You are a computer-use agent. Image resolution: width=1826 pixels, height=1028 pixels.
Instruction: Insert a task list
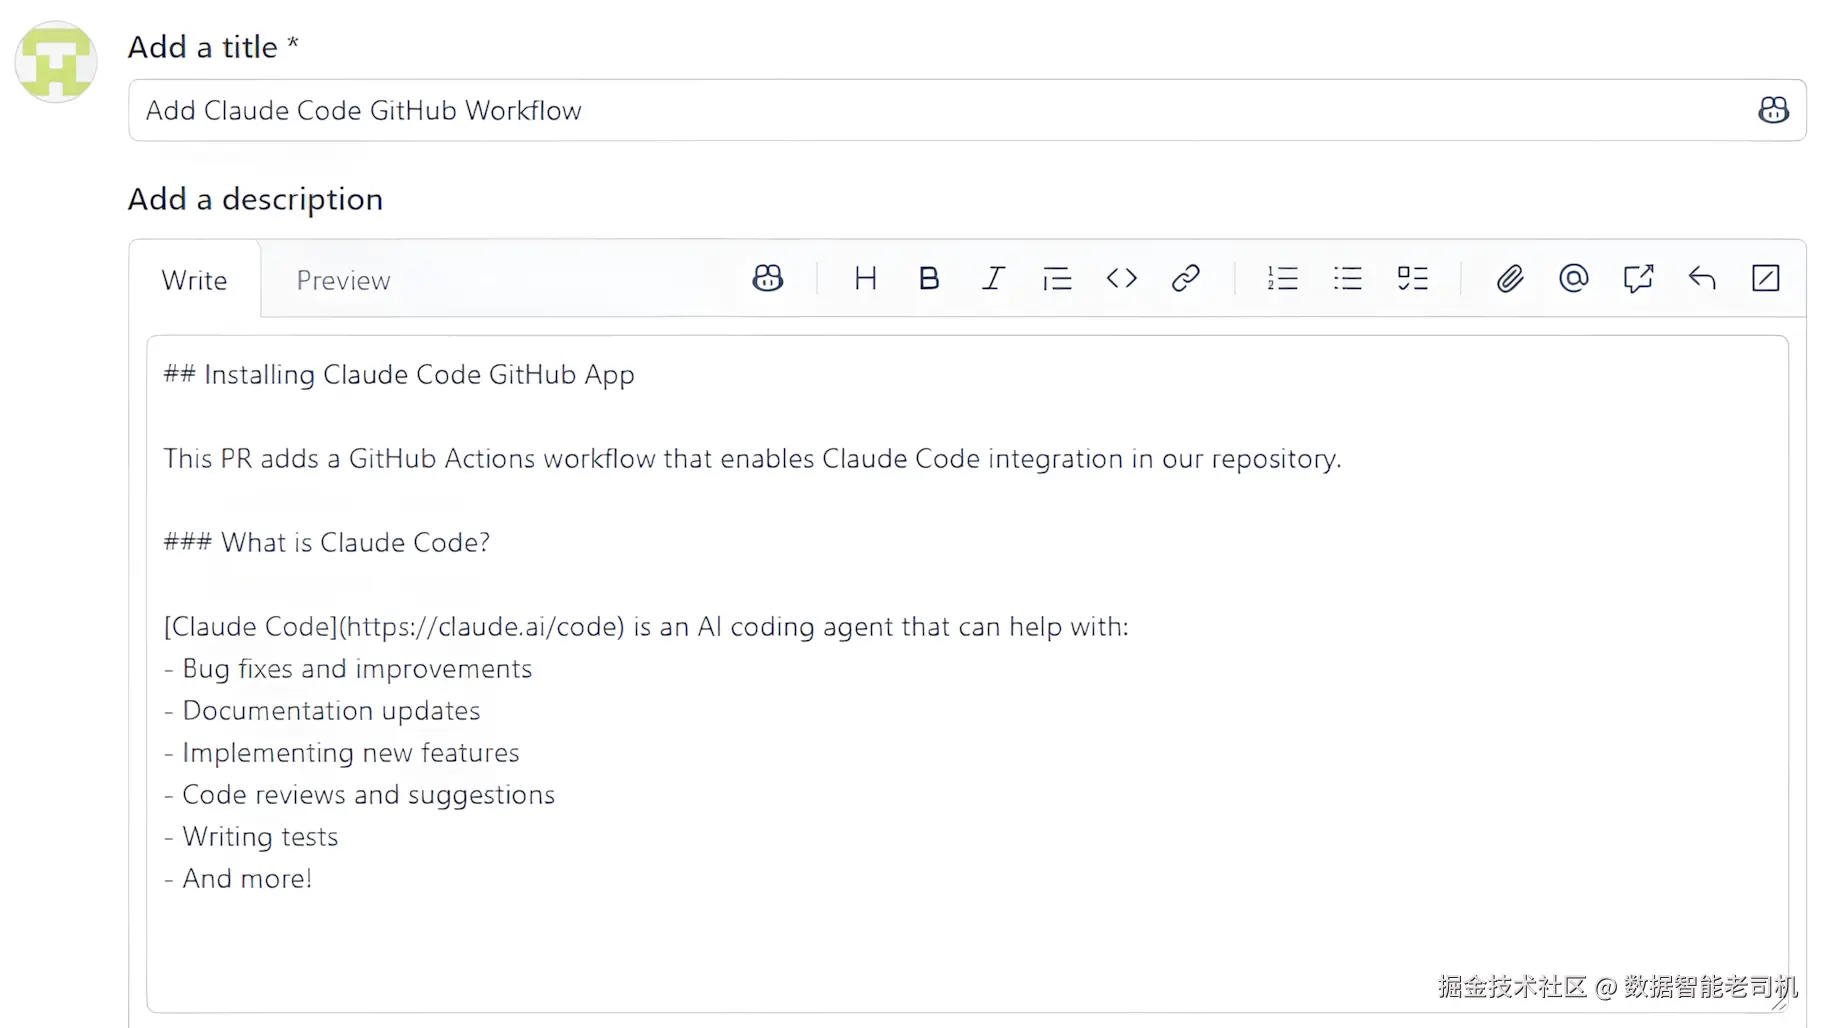pyautogui.click(x=1412, y=278)
